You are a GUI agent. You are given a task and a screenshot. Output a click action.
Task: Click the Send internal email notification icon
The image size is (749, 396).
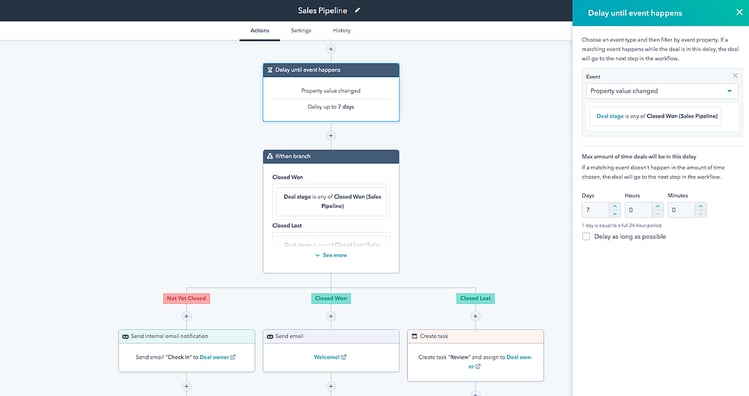point(125,337)
